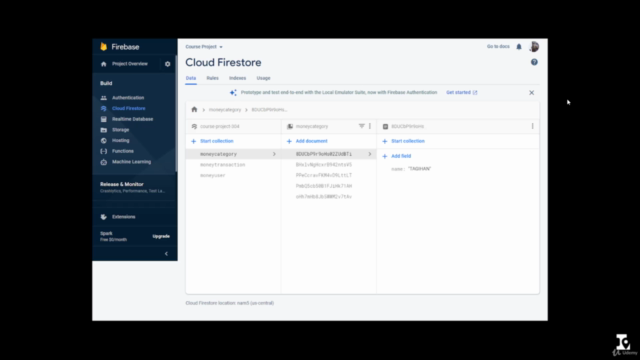Click plus icon next to Add document

point(289,141)
